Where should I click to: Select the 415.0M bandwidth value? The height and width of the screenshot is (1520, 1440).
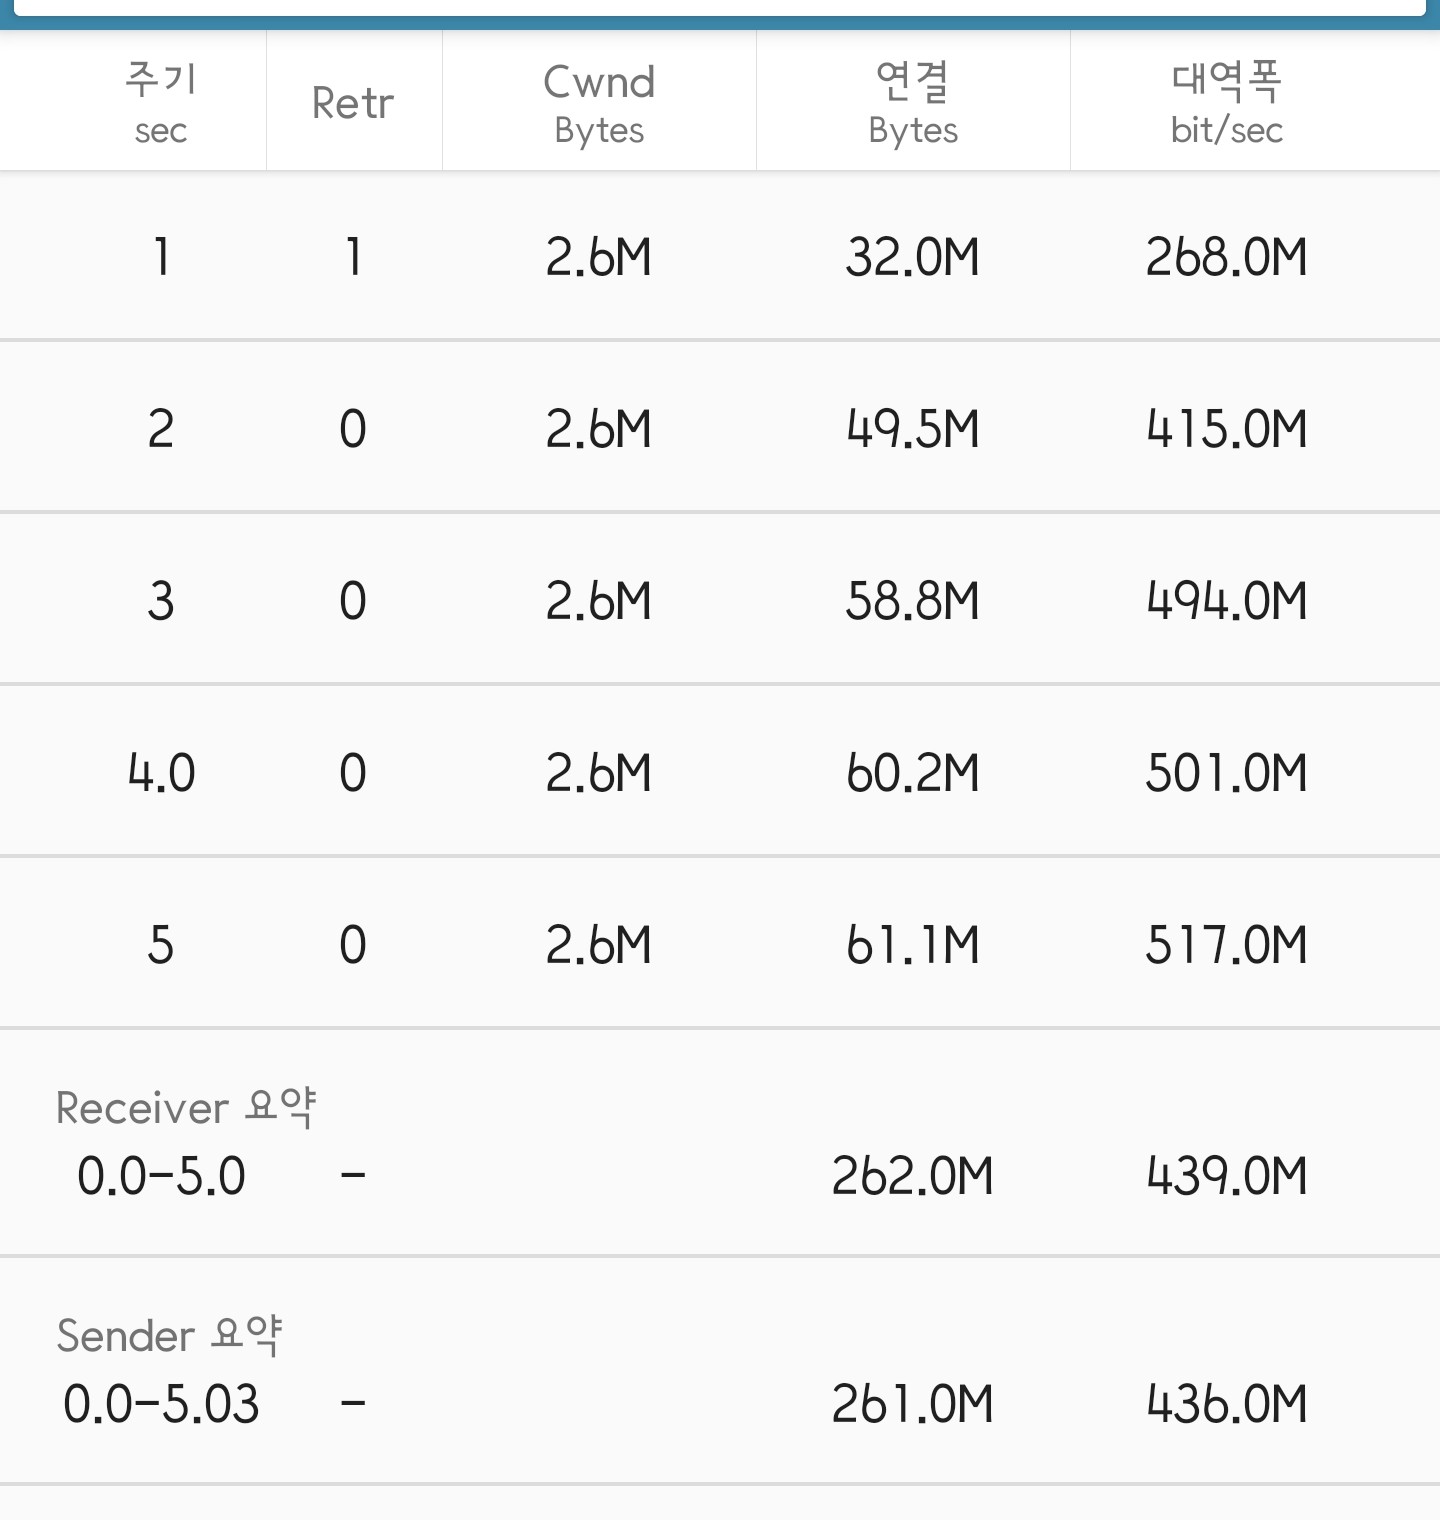[x=1227, y=429]
